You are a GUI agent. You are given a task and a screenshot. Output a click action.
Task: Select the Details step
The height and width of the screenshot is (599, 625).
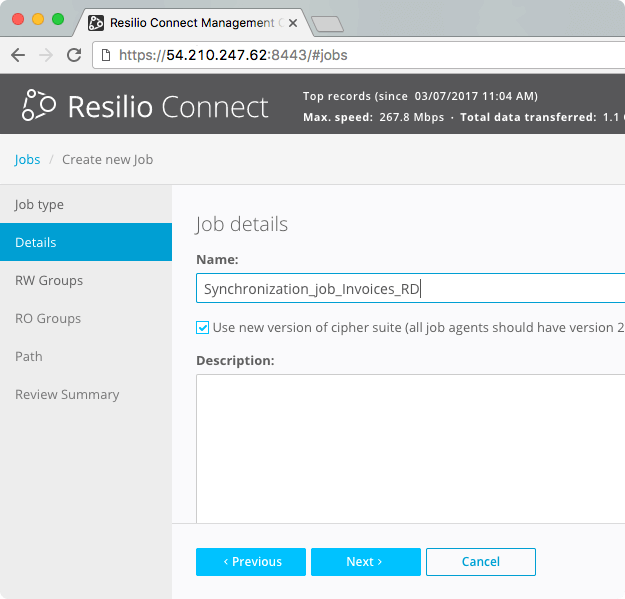coord(86,242)
